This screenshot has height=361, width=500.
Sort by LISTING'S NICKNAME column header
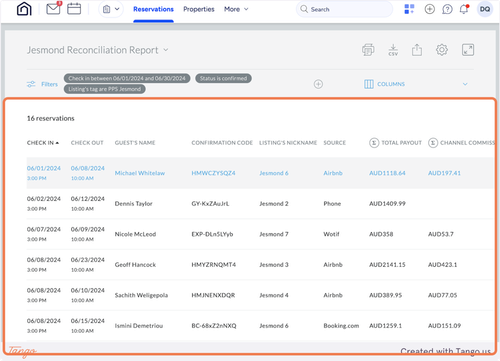(x=288, y=143)
